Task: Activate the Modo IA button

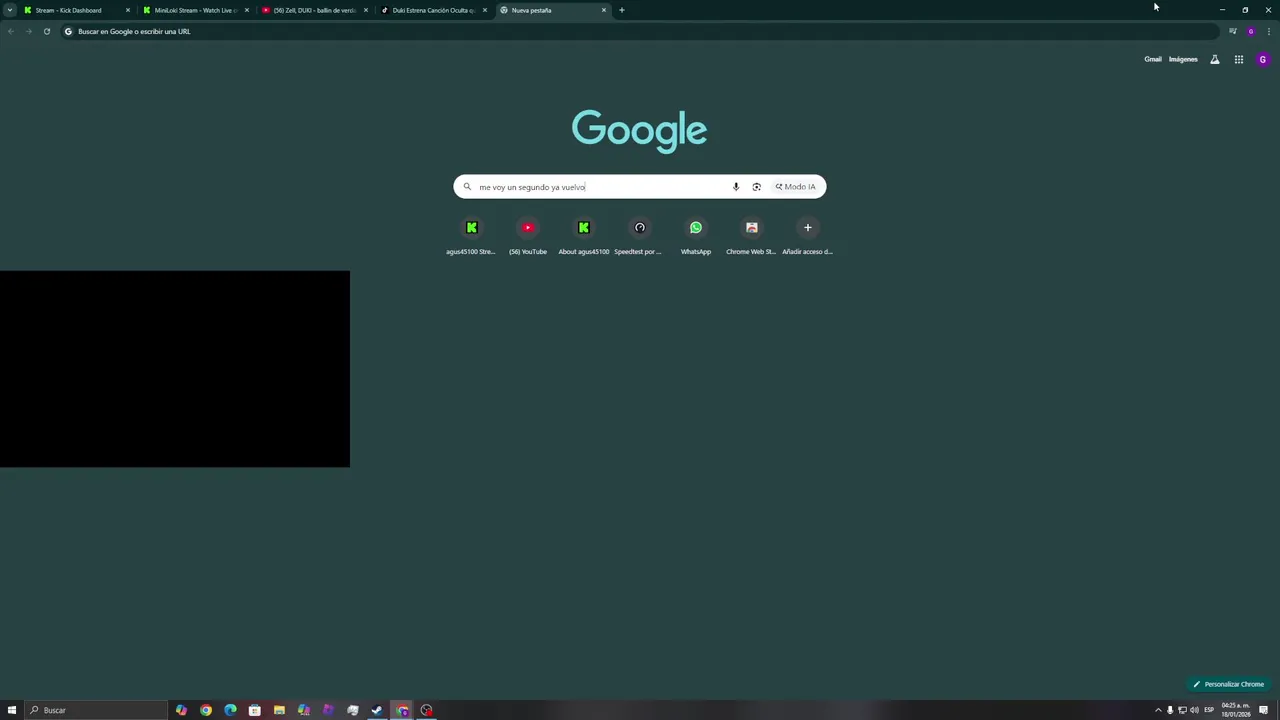Action: point(796,187)
